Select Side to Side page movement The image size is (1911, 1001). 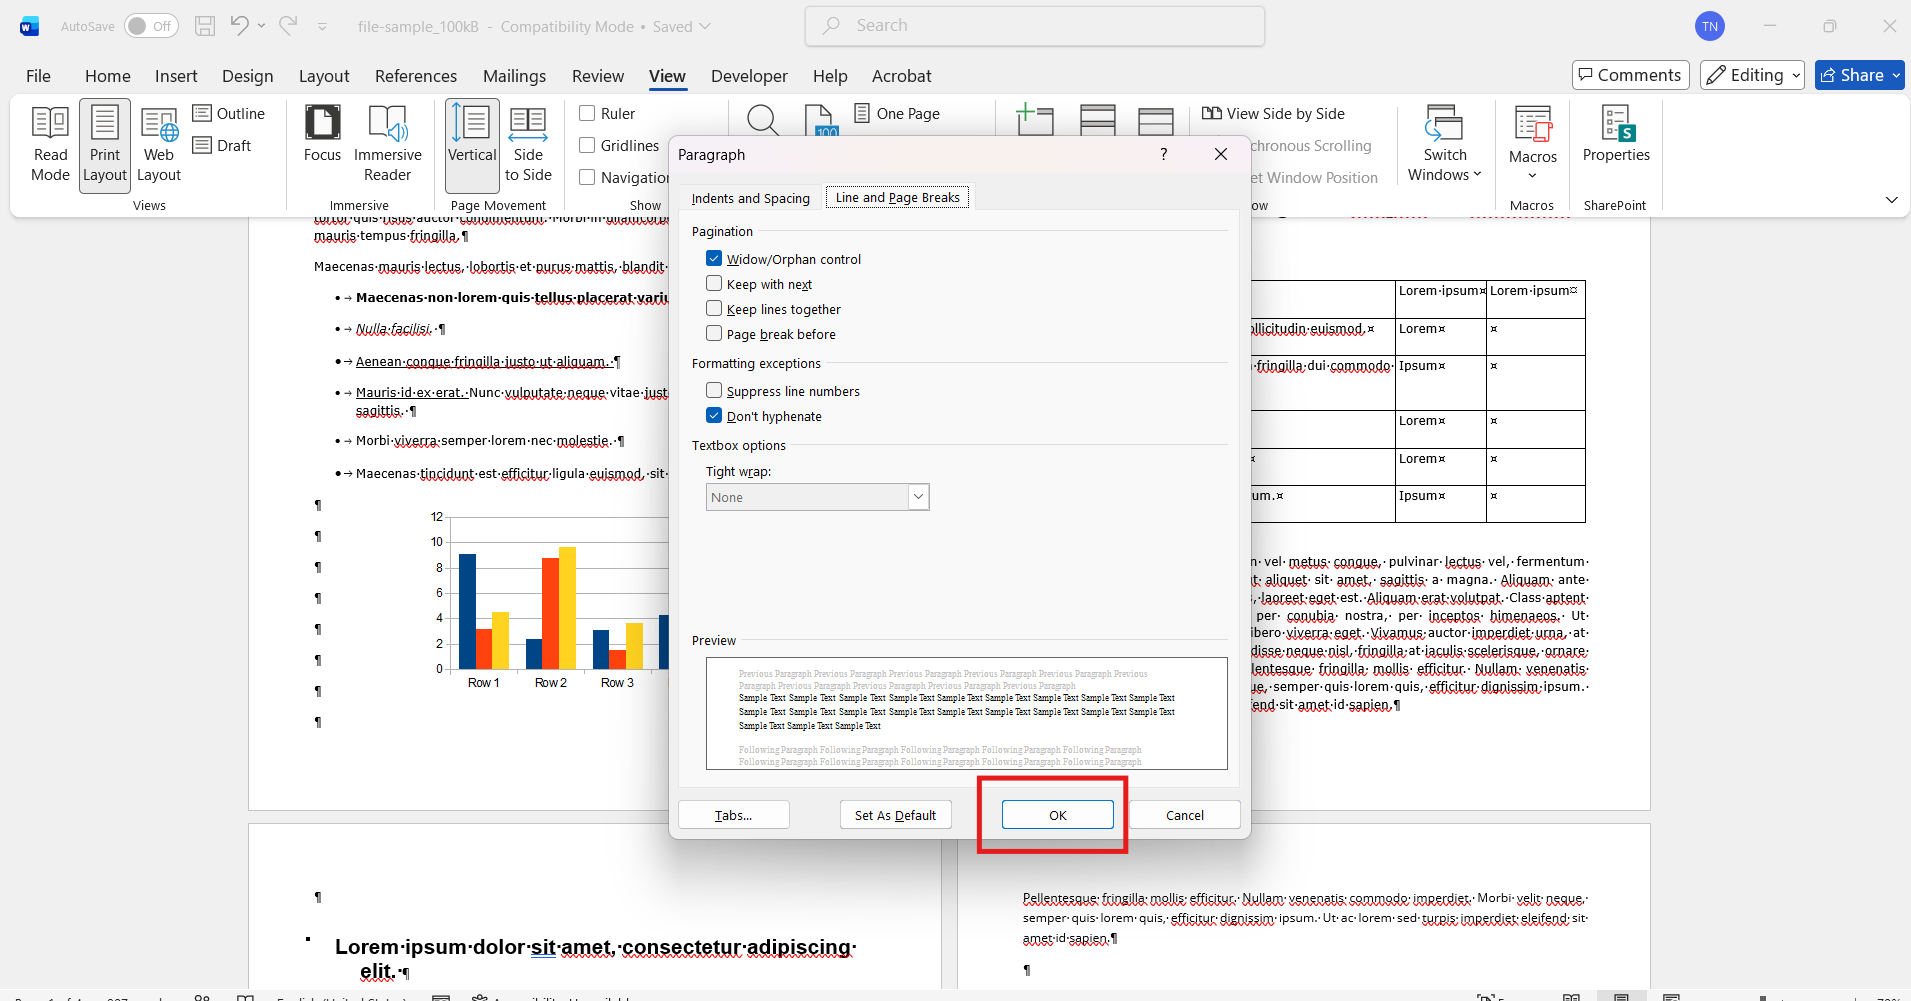click(528, 145)
